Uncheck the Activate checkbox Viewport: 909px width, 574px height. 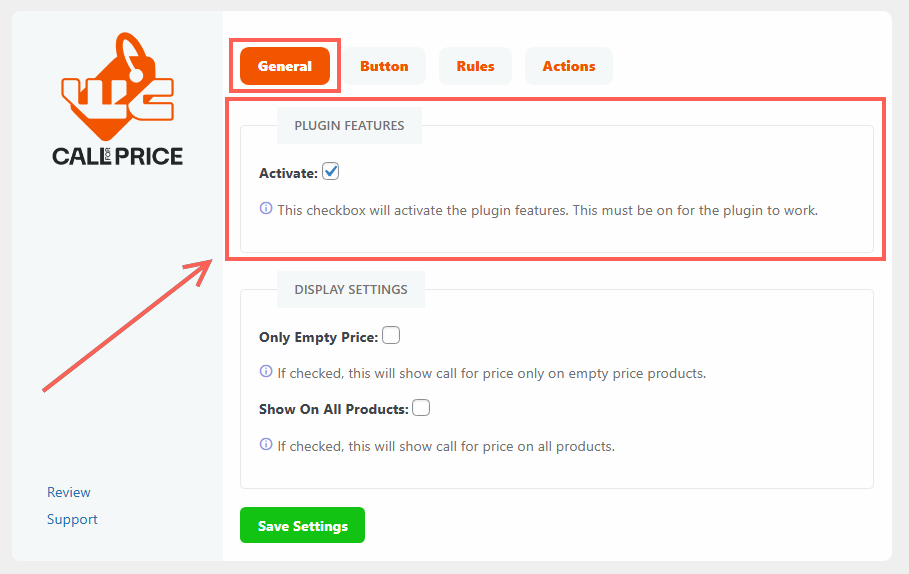pyautogui.click(x=330, y=172)
